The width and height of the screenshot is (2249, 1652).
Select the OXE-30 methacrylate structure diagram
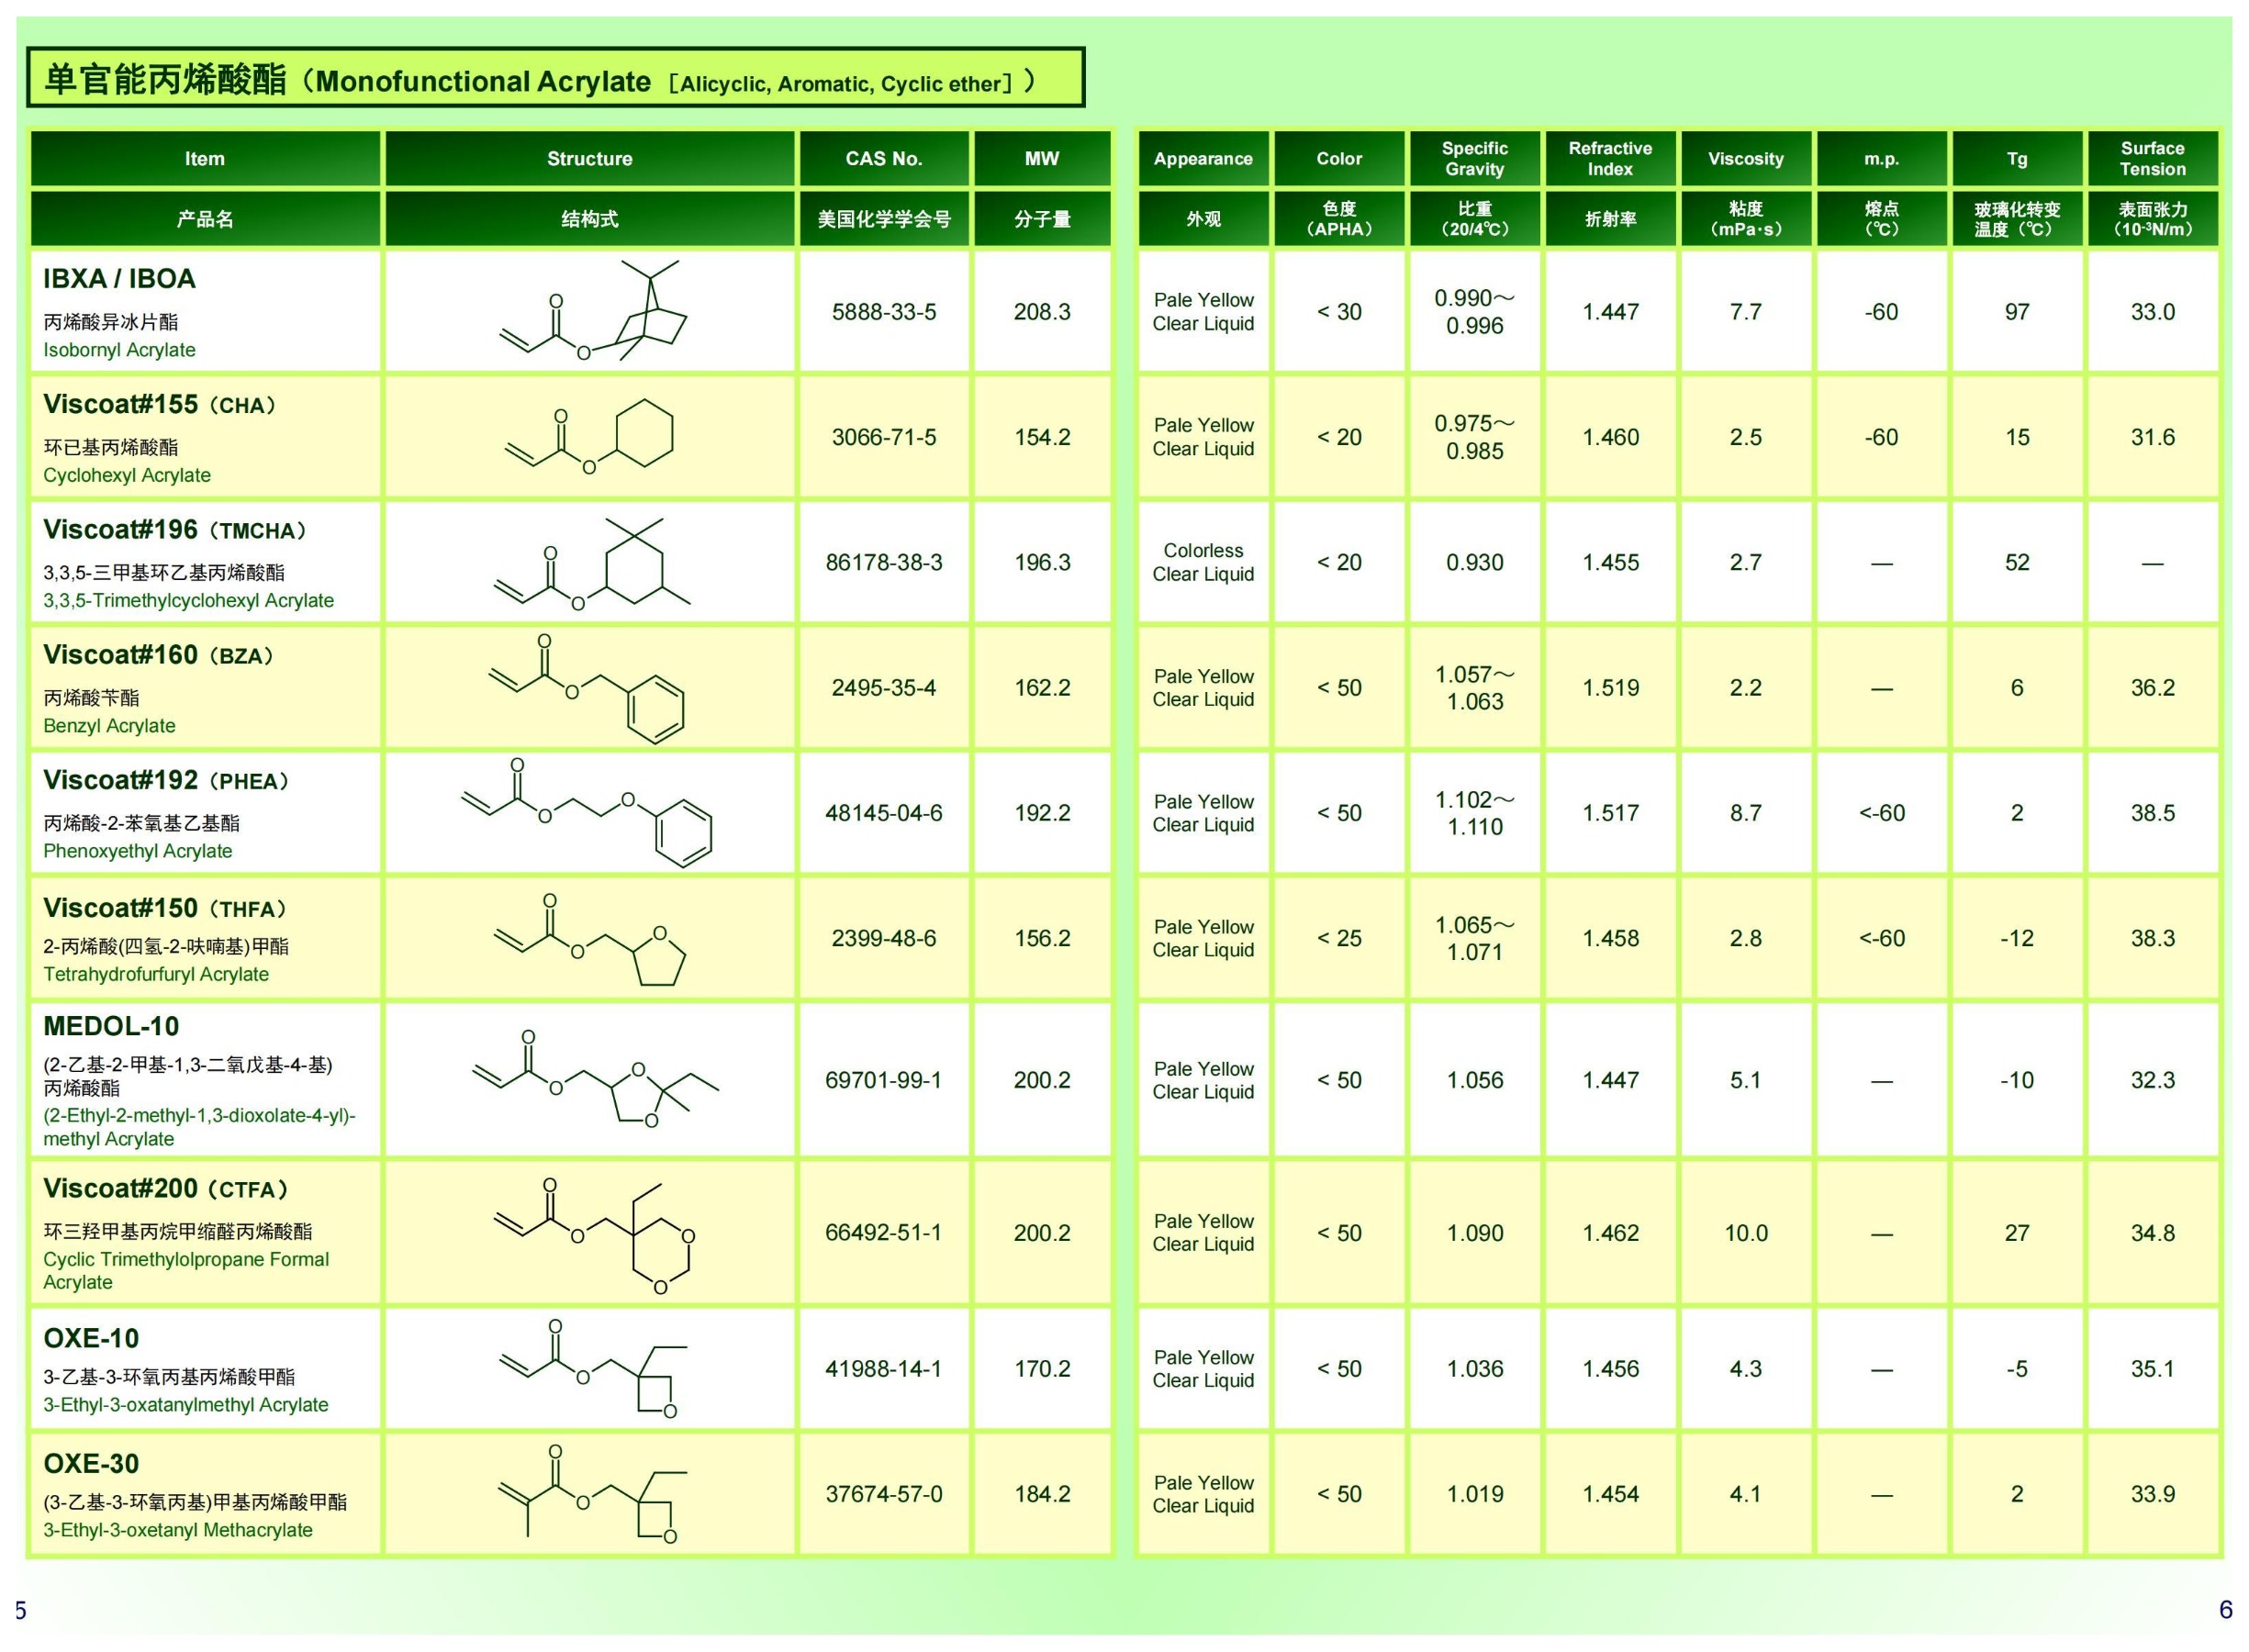click(x=593, y=1494)
